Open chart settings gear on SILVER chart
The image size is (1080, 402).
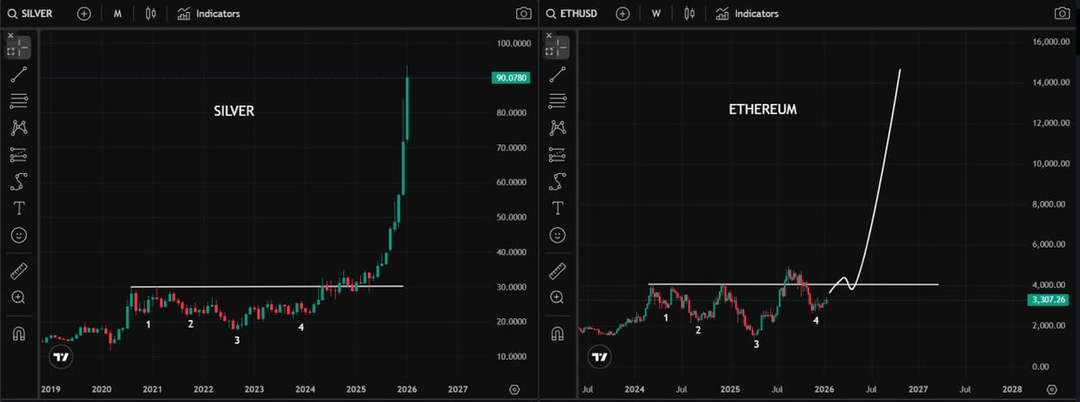[514, 389]
